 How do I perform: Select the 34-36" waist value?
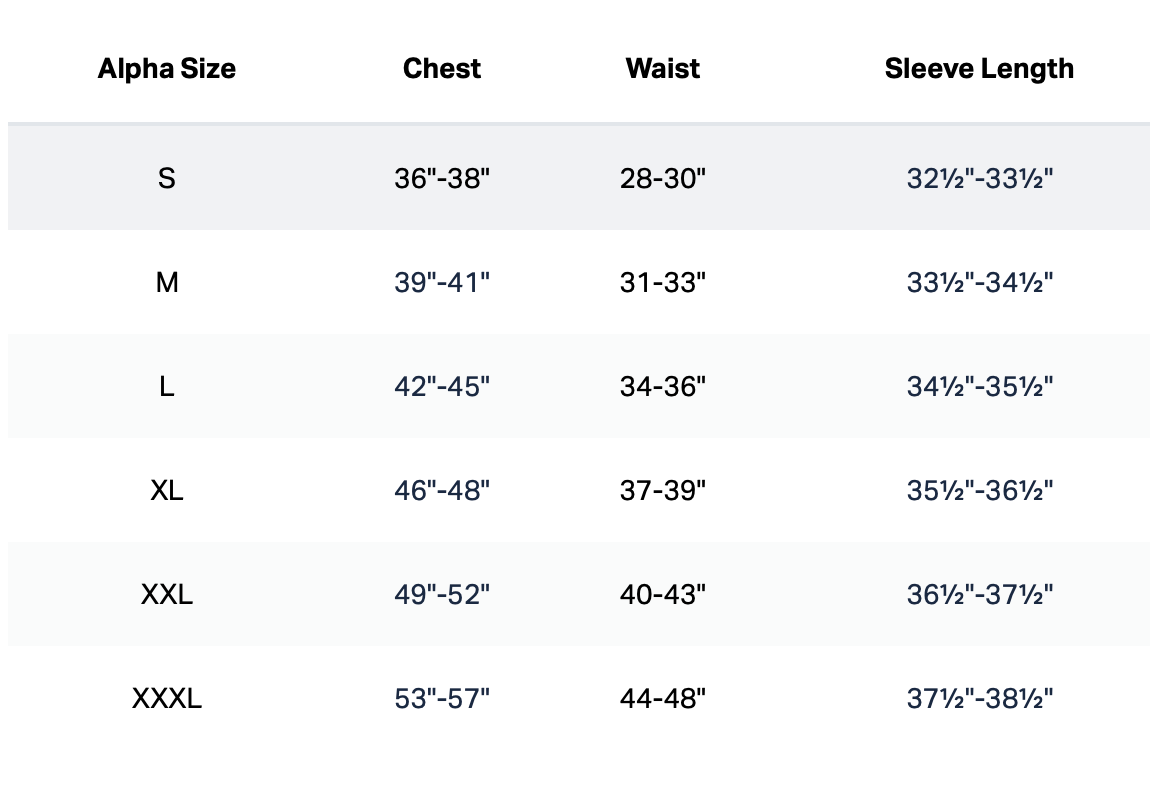click(663, 387)
